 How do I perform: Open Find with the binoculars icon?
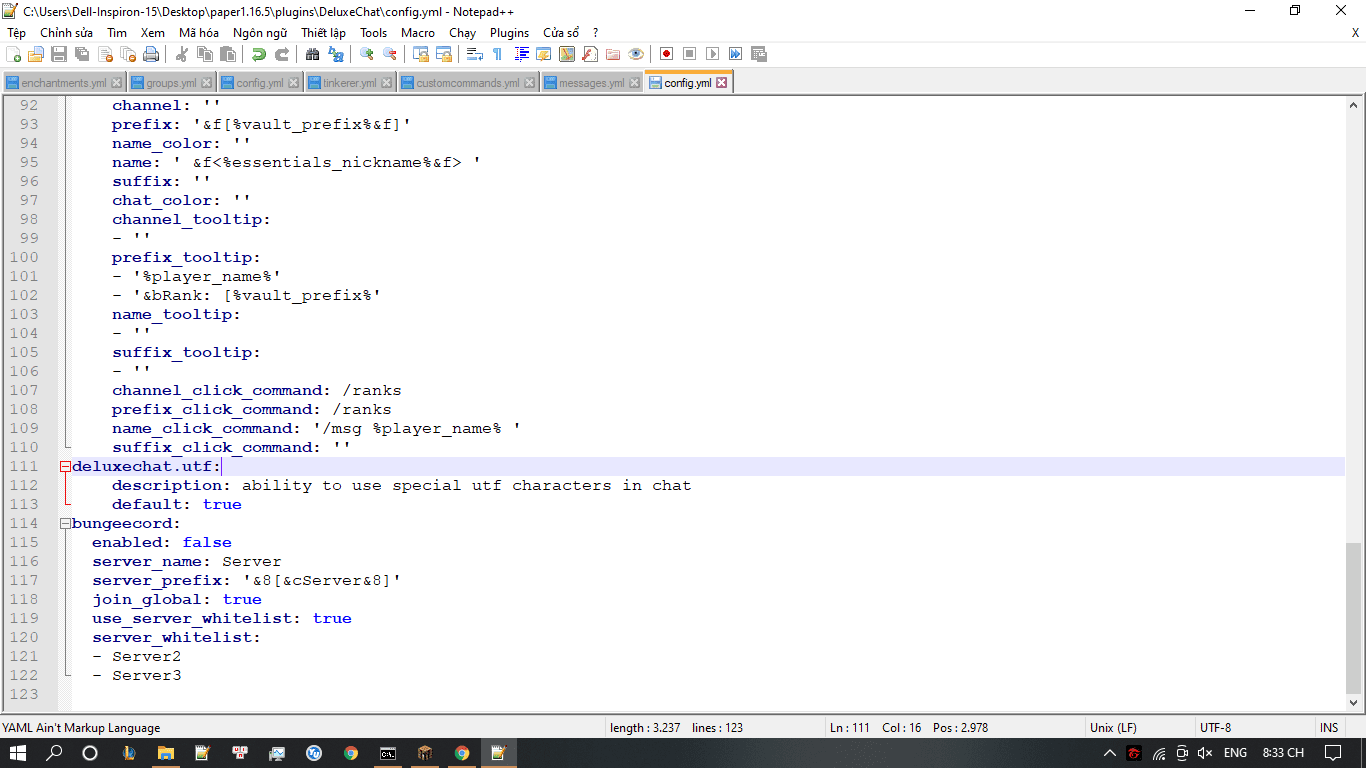pos(312,54)
